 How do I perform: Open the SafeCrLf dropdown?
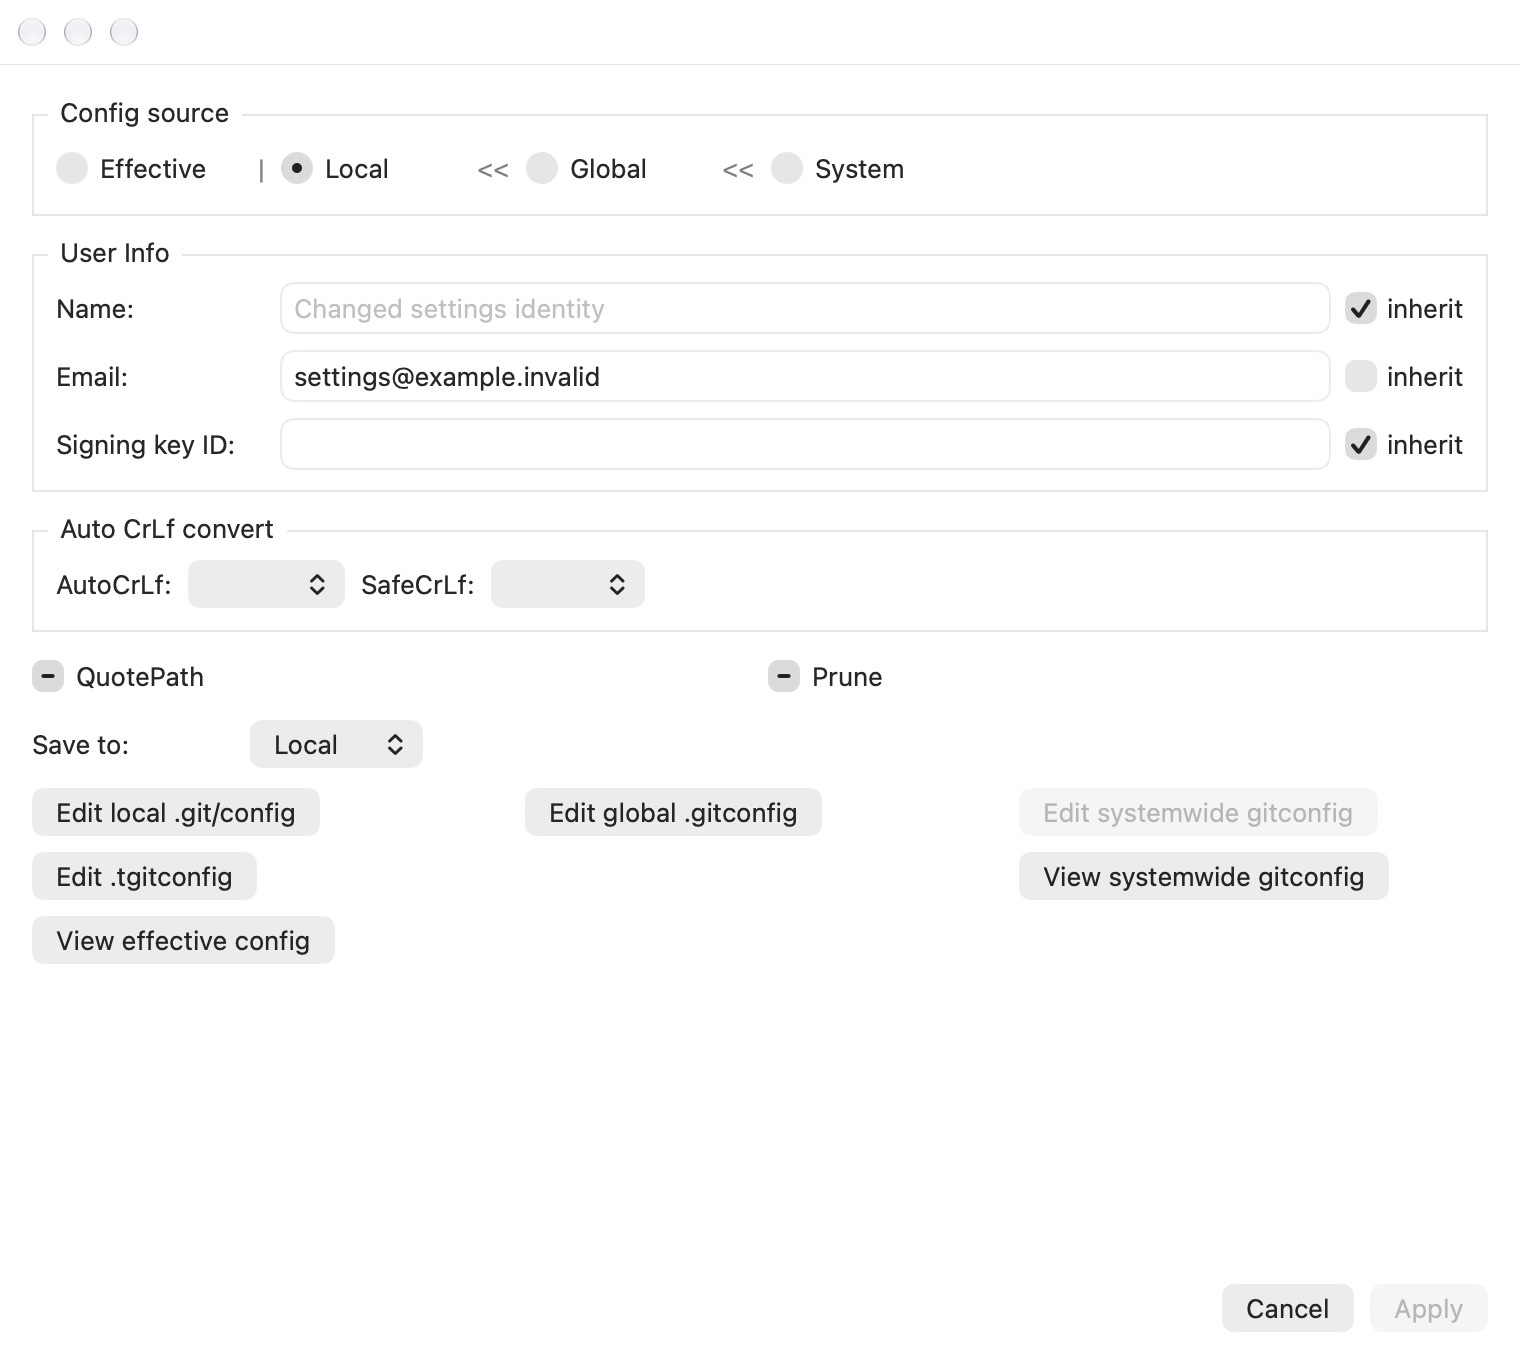pos(568,585)
